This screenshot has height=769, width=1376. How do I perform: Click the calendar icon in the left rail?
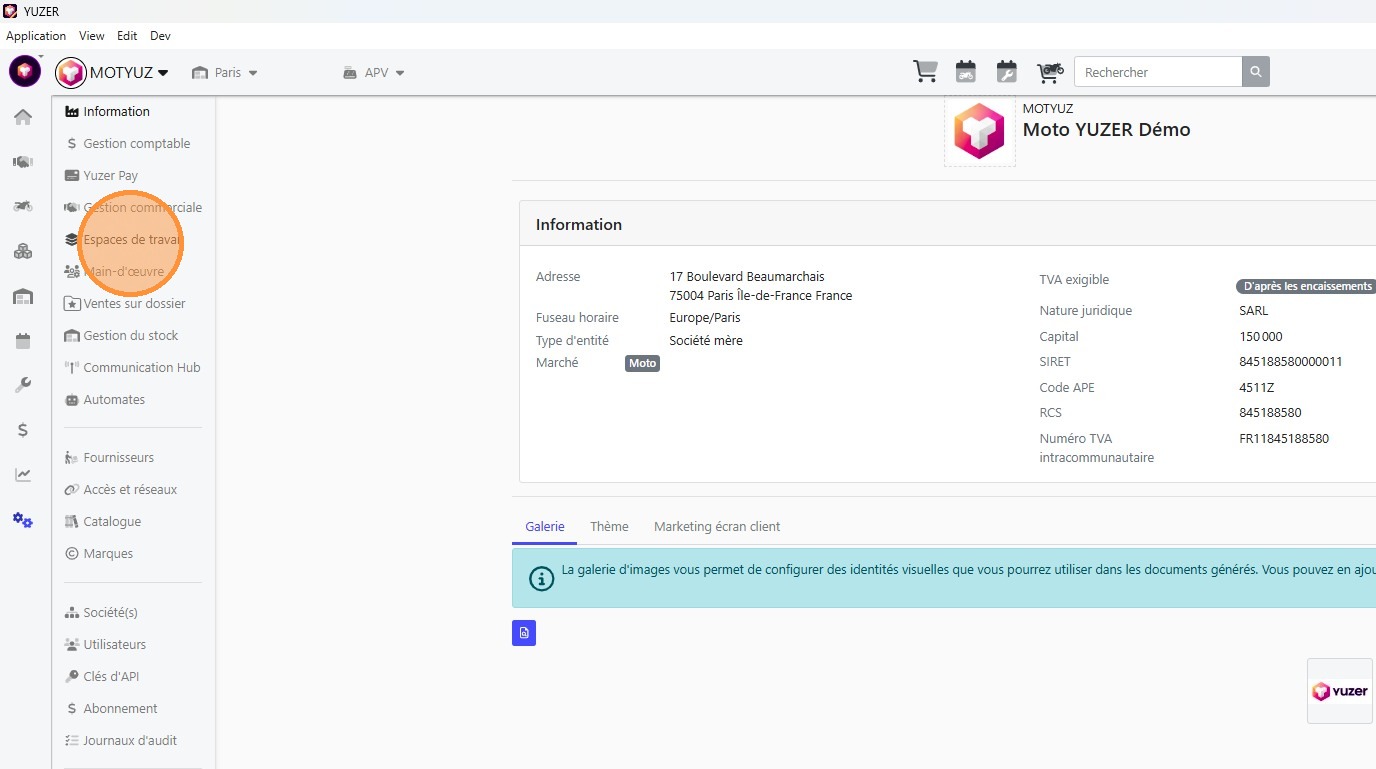click(23, 341)
